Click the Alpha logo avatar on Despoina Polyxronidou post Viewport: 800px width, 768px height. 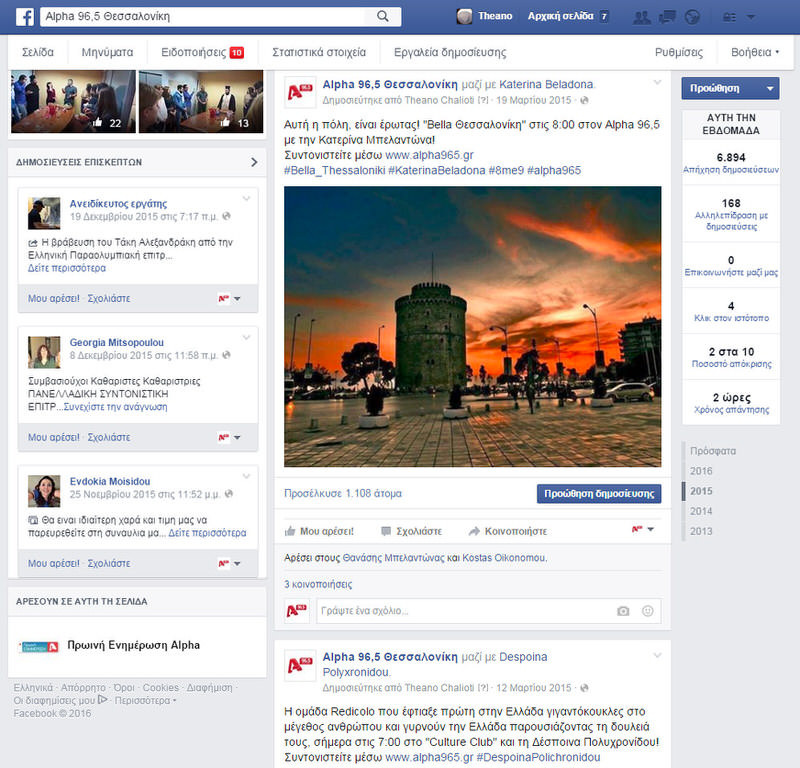coord(299,665)
